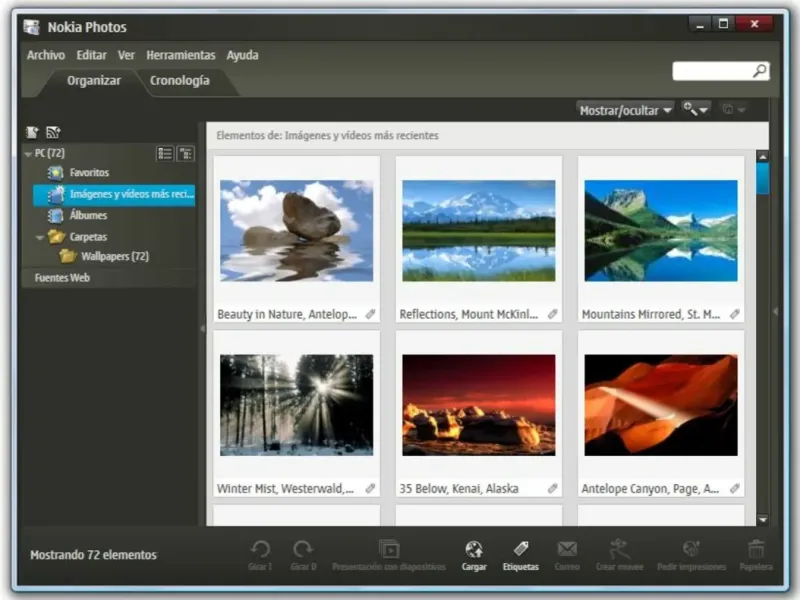The image size is (800, 600).
Task: Click the Papelera trash icon
Action: 756,549
